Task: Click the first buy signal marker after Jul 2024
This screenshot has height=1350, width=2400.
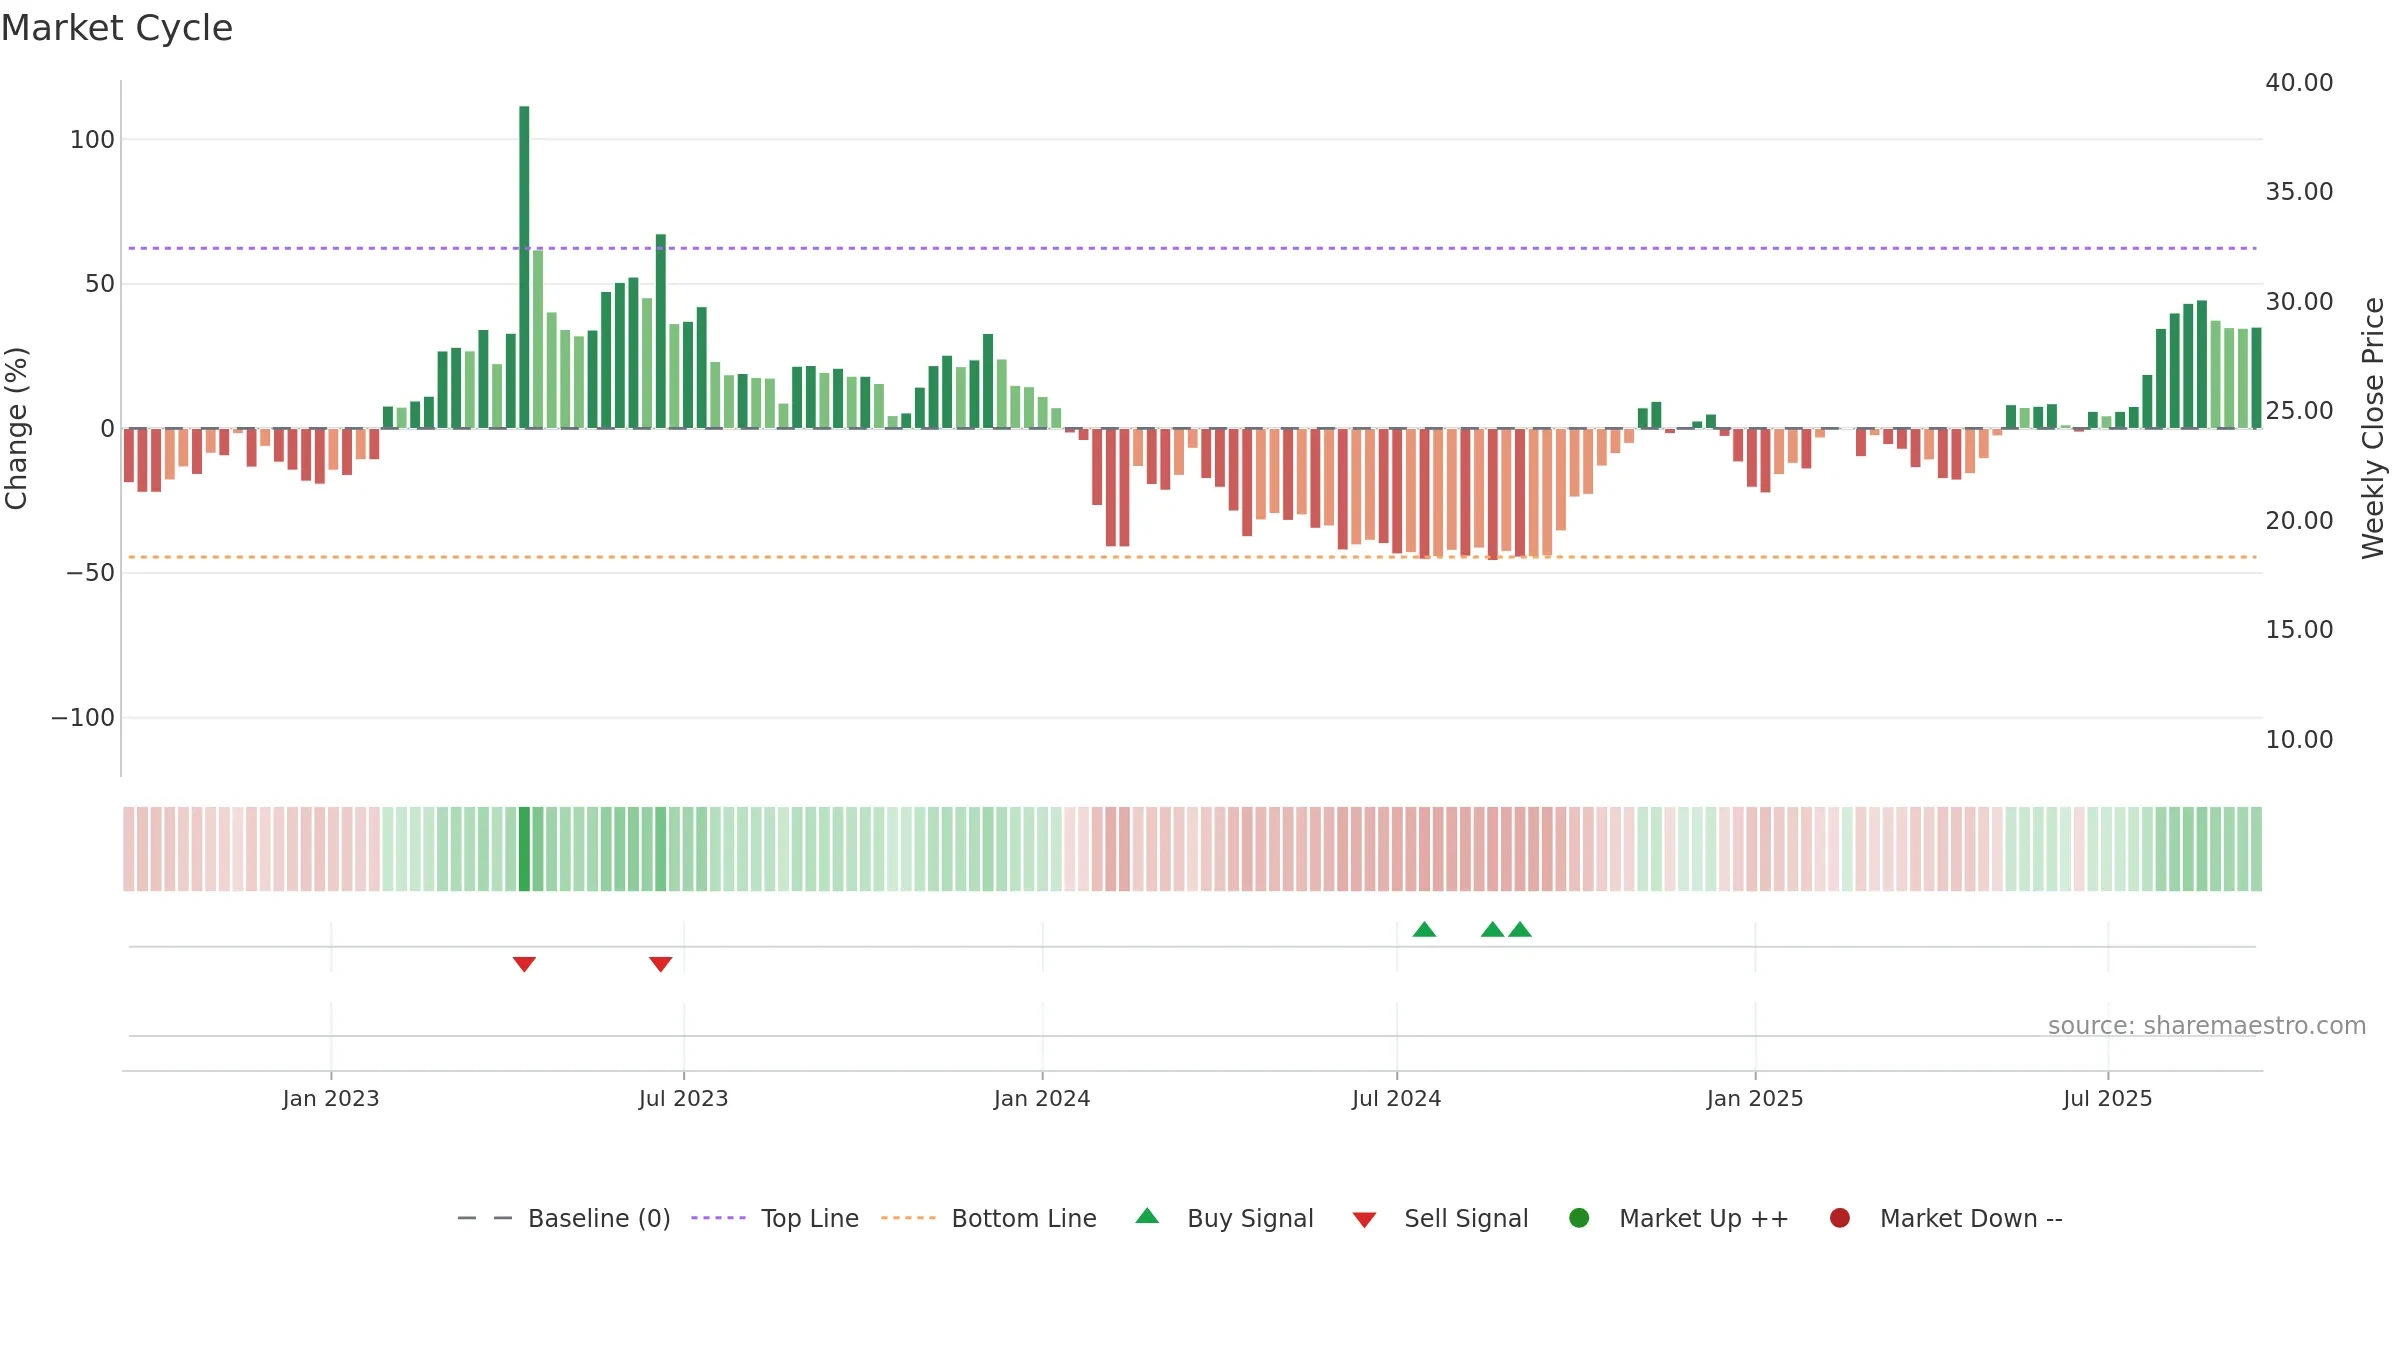Action: coord(1424,930)
